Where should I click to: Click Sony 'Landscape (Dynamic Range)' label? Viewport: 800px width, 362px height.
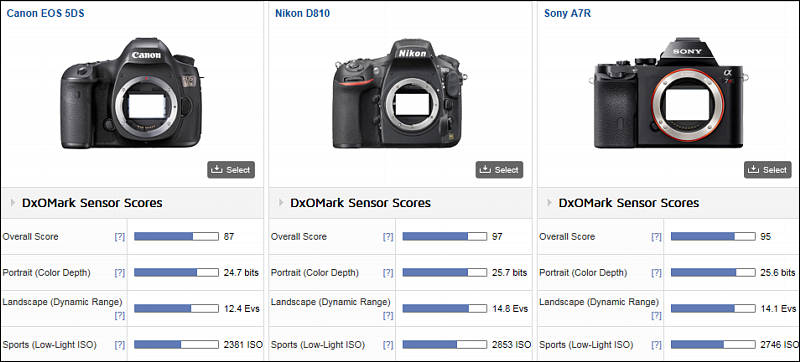point(599,302)
